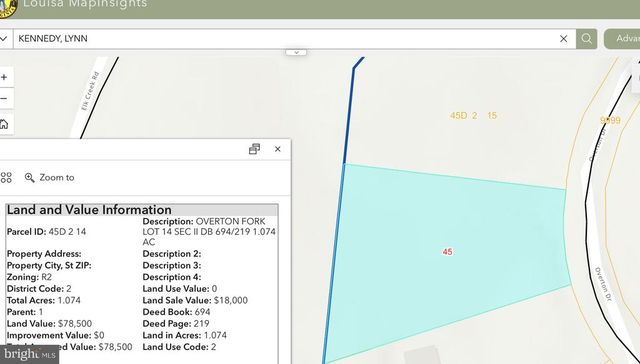This screenshot has width=640, height=364.
Task: Open the search type dropdown arrow
Action: 4,39
